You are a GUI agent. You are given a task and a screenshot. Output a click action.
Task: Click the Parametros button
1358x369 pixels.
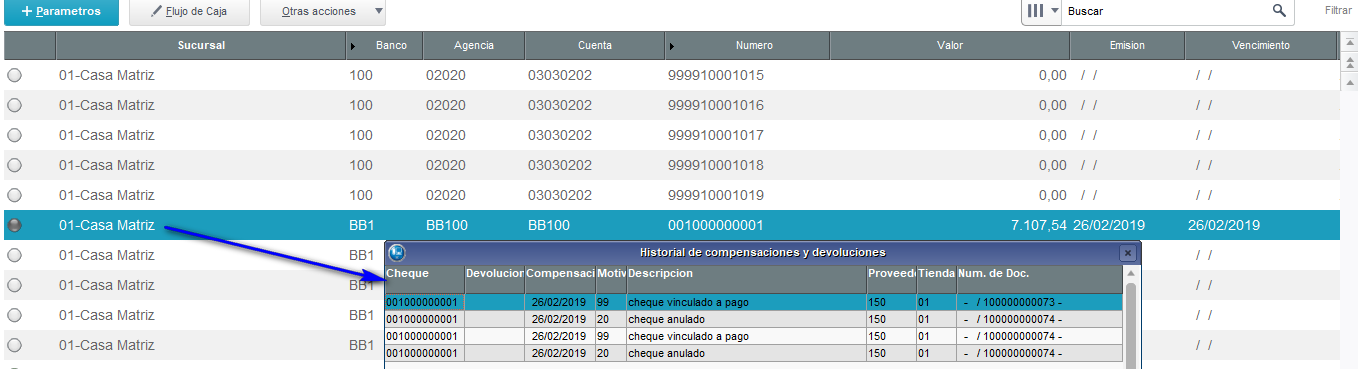tap(61, 12)
